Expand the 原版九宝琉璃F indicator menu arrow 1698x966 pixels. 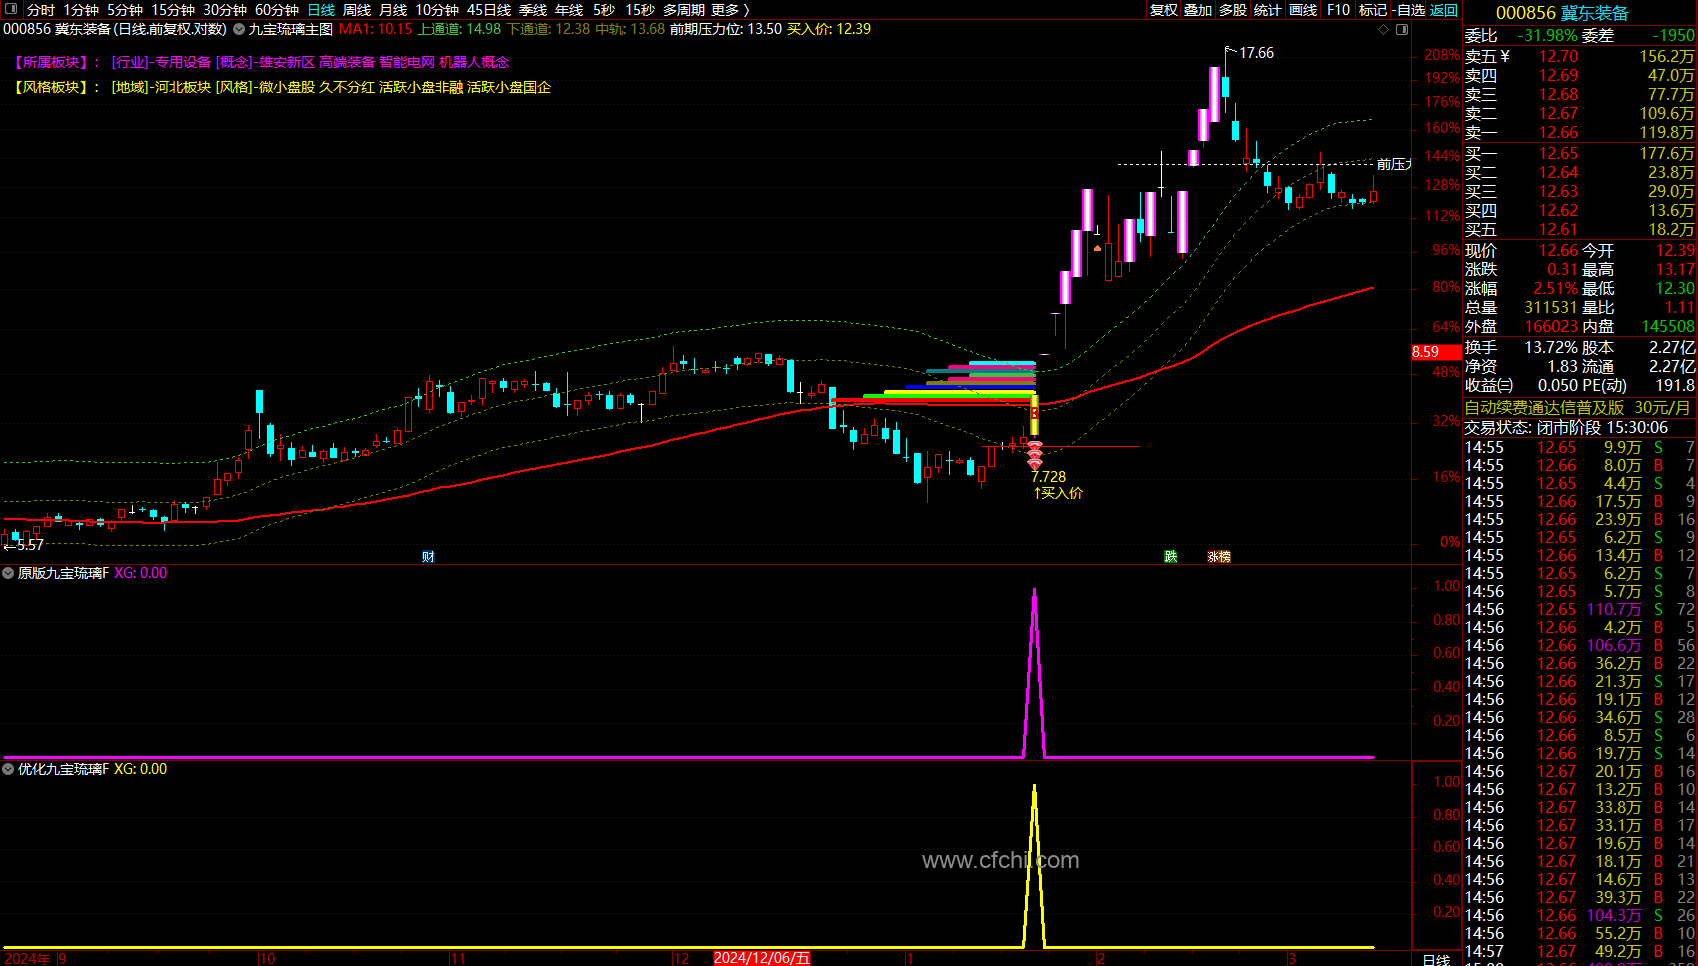click(8, 573)
